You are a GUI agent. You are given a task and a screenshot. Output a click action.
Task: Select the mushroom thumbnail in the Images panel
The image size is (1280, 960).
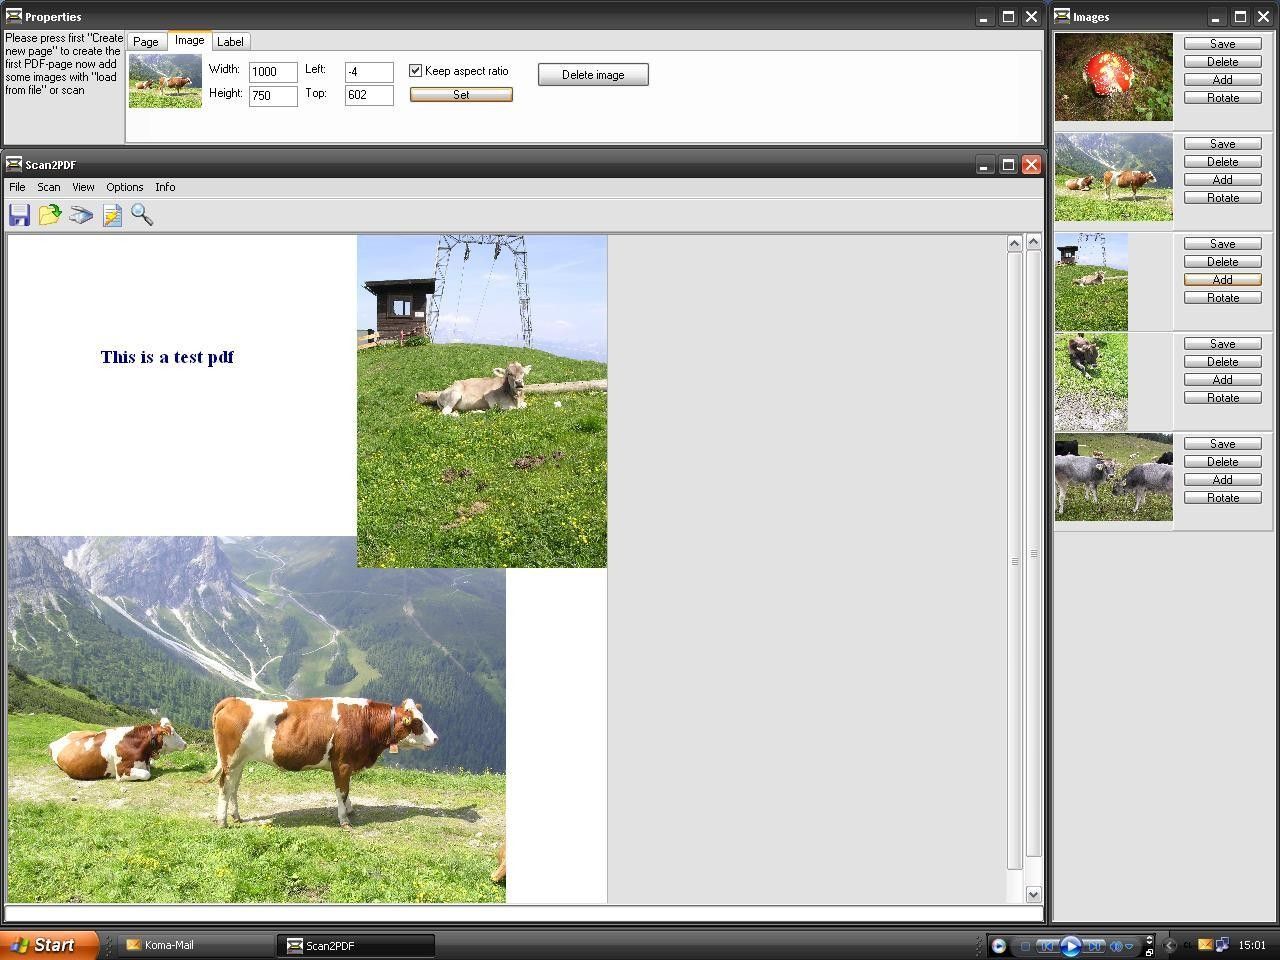click(x=1113, y=77)
